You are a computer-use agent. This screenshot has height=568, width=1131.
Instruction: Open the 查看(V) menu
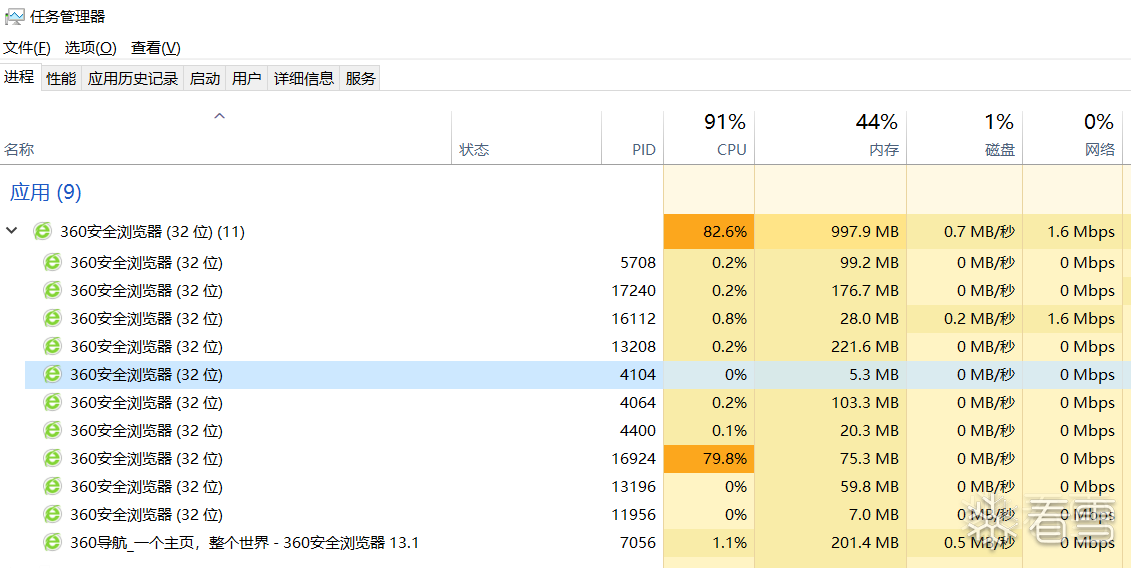156,48
